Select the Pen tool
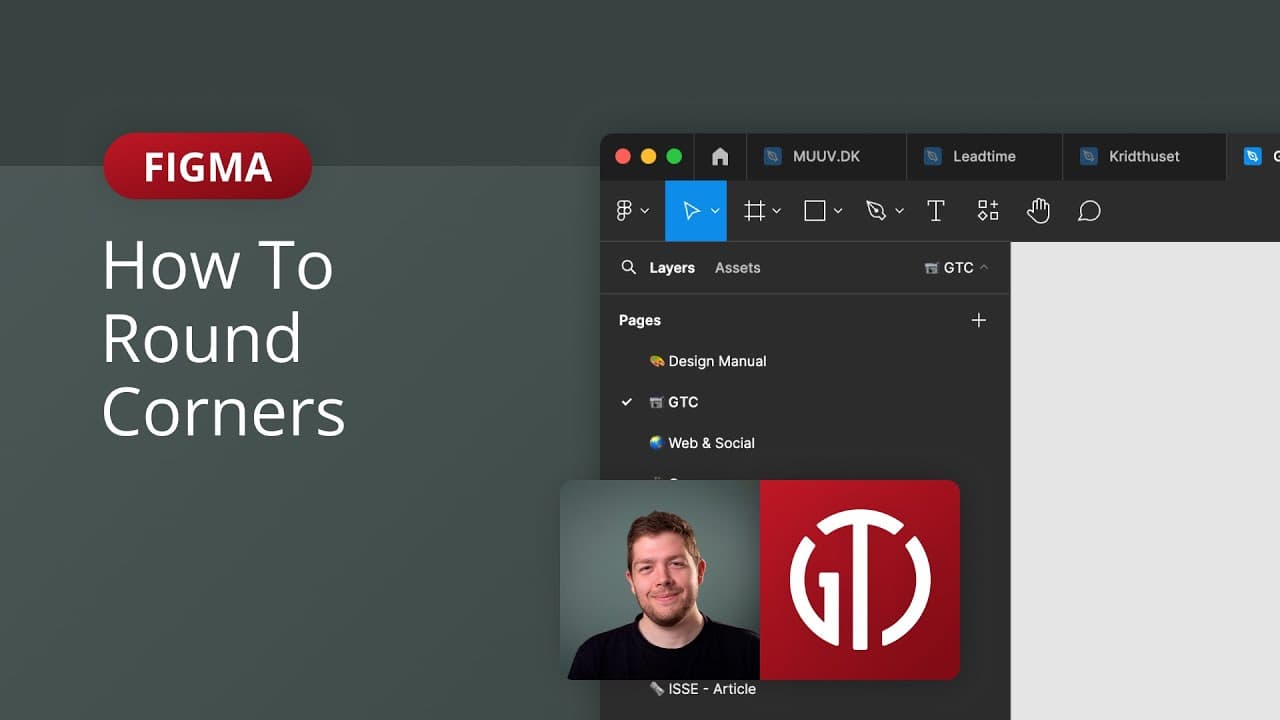This screenshot has width=1280, height=720. point(877,211)
